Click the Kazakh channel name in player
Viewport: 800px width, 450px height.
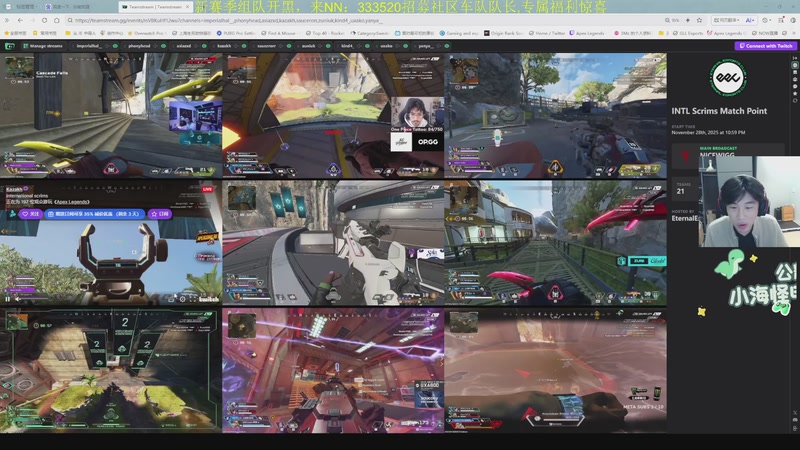(x=14, y=189)
